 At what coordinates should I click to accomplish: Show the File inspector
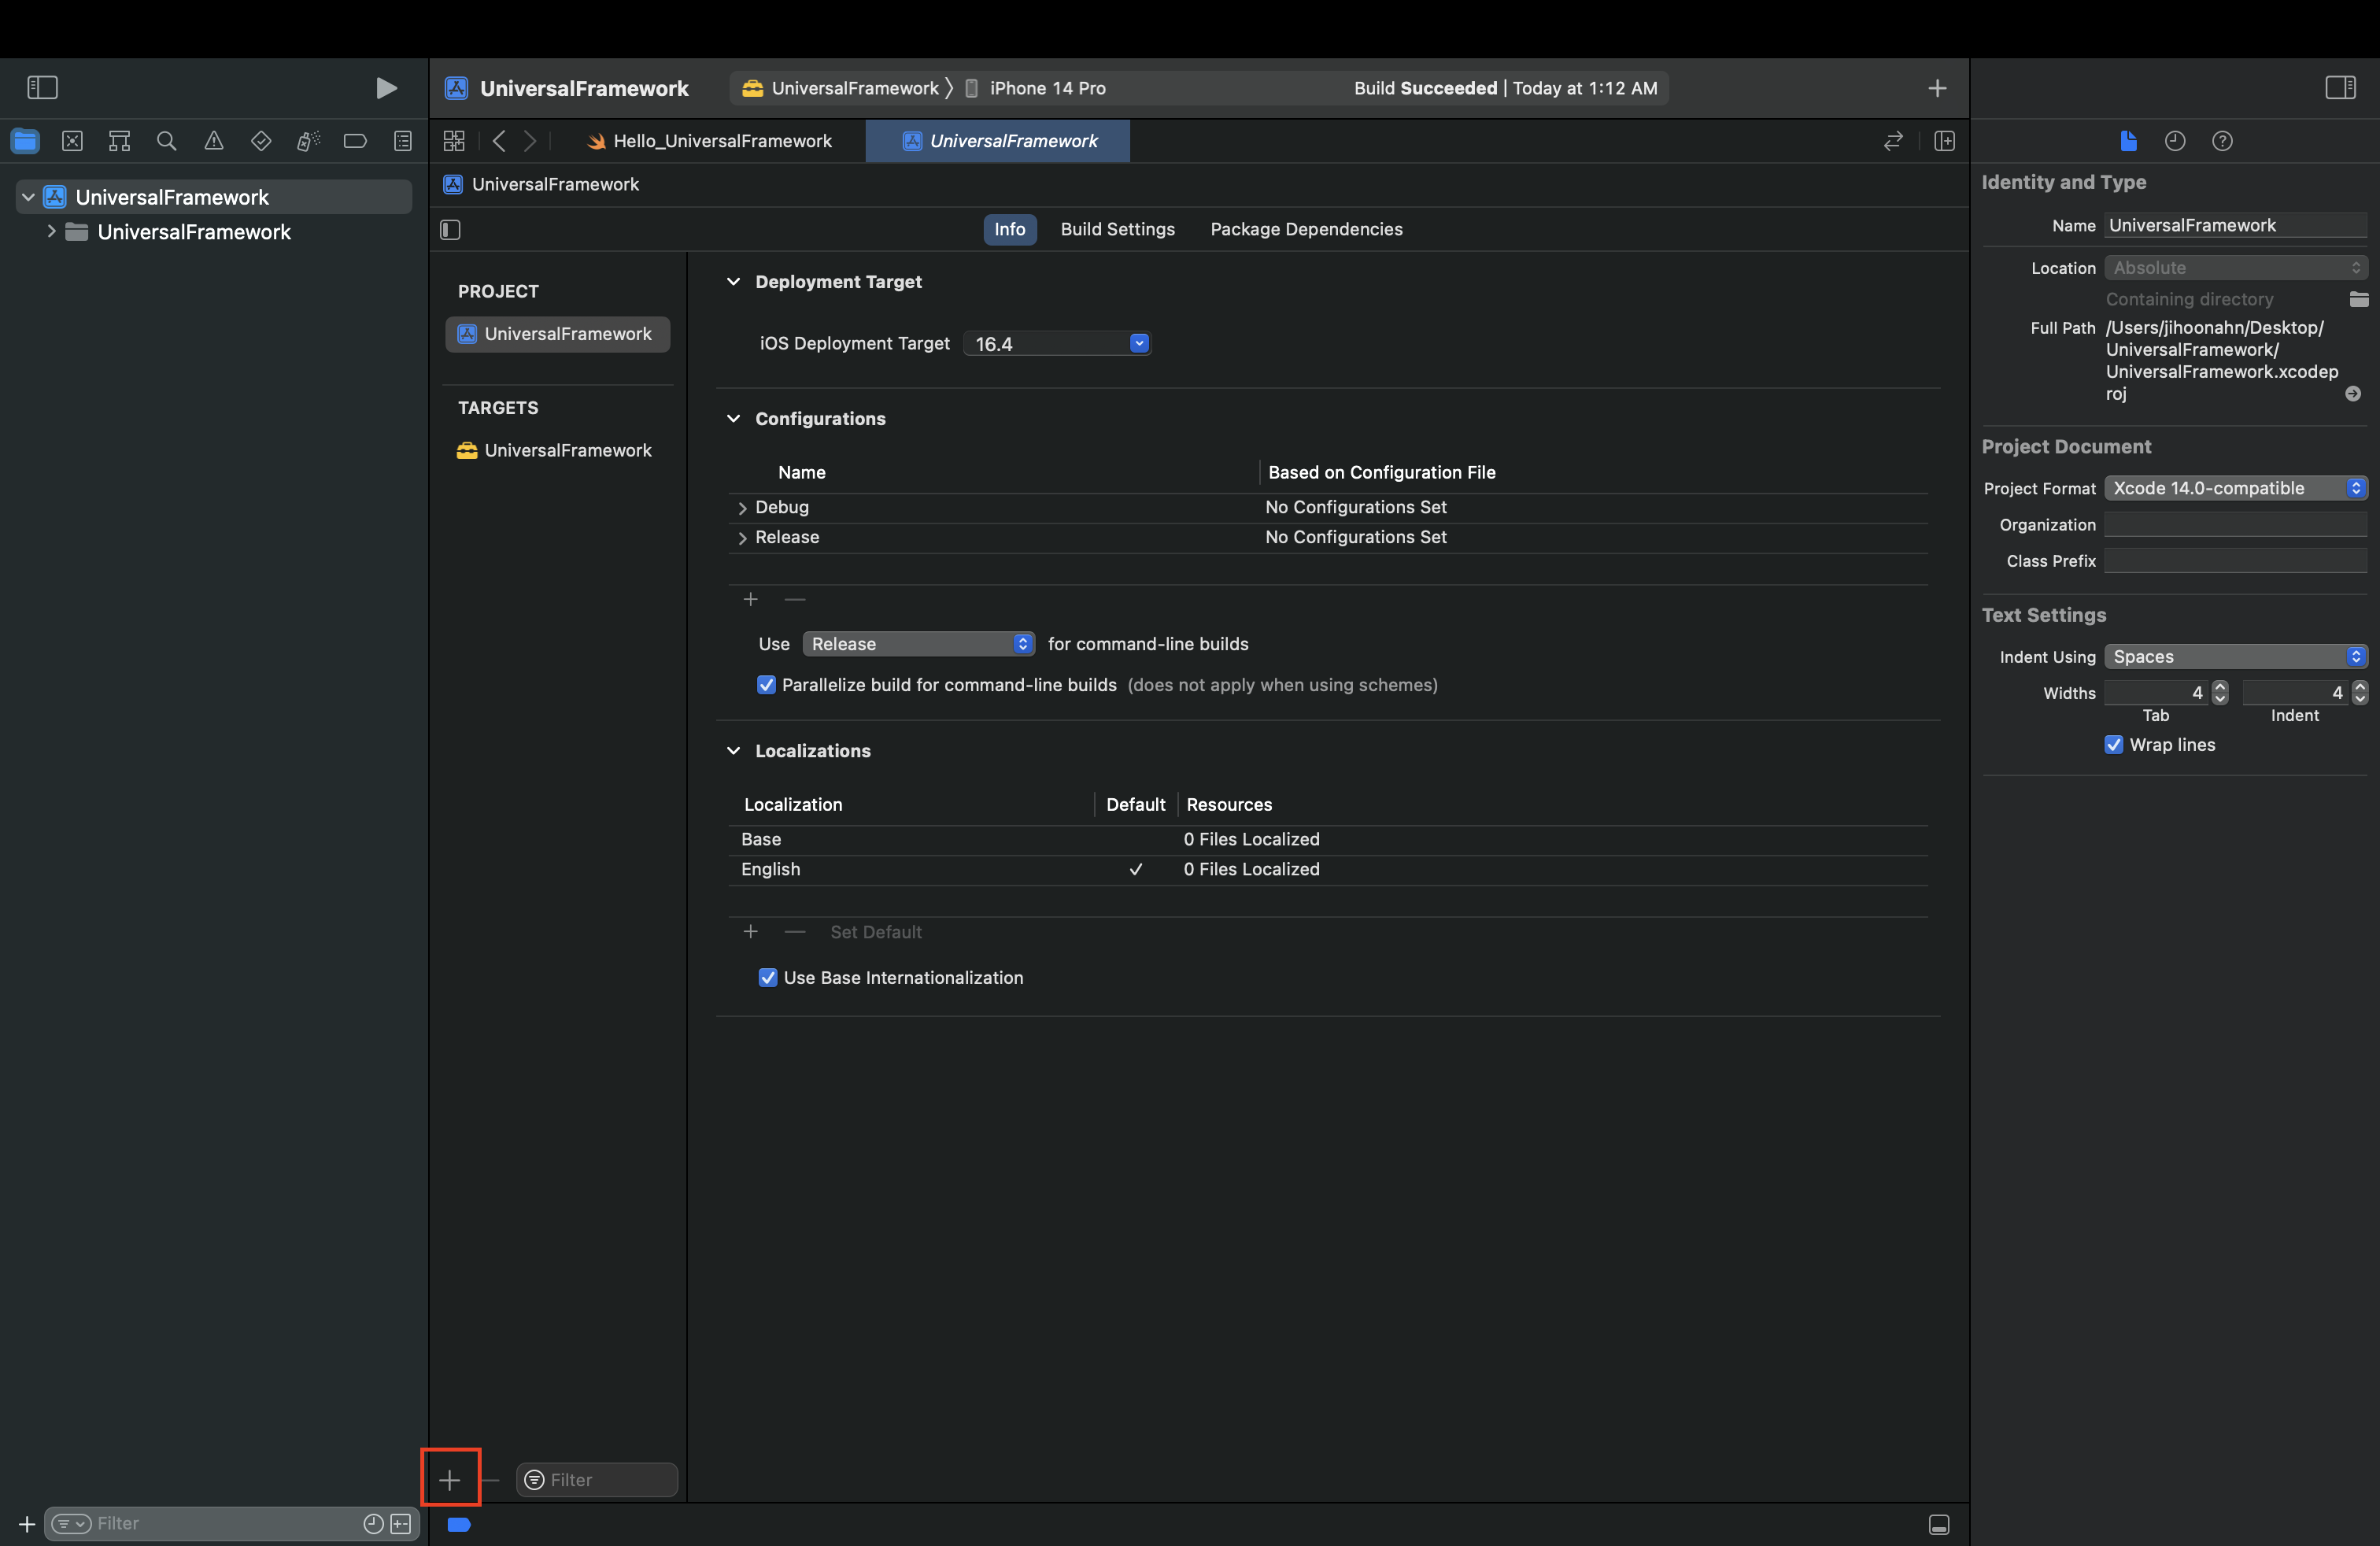point(2128,141)
